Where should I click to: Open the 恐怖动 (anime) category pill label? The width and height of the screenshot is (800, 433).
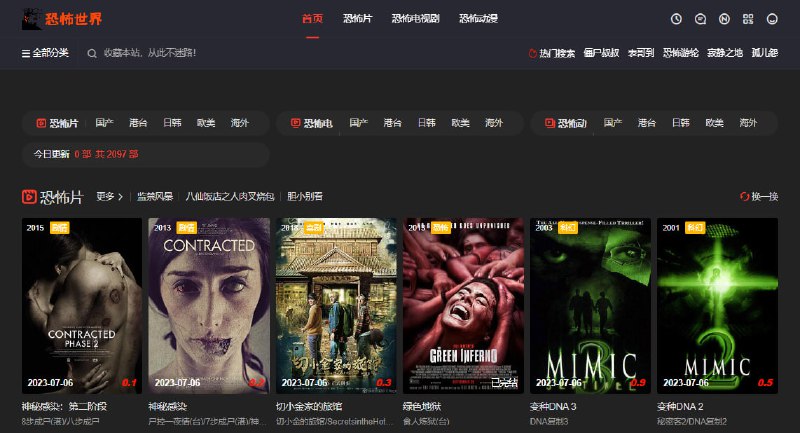(566, 123)
